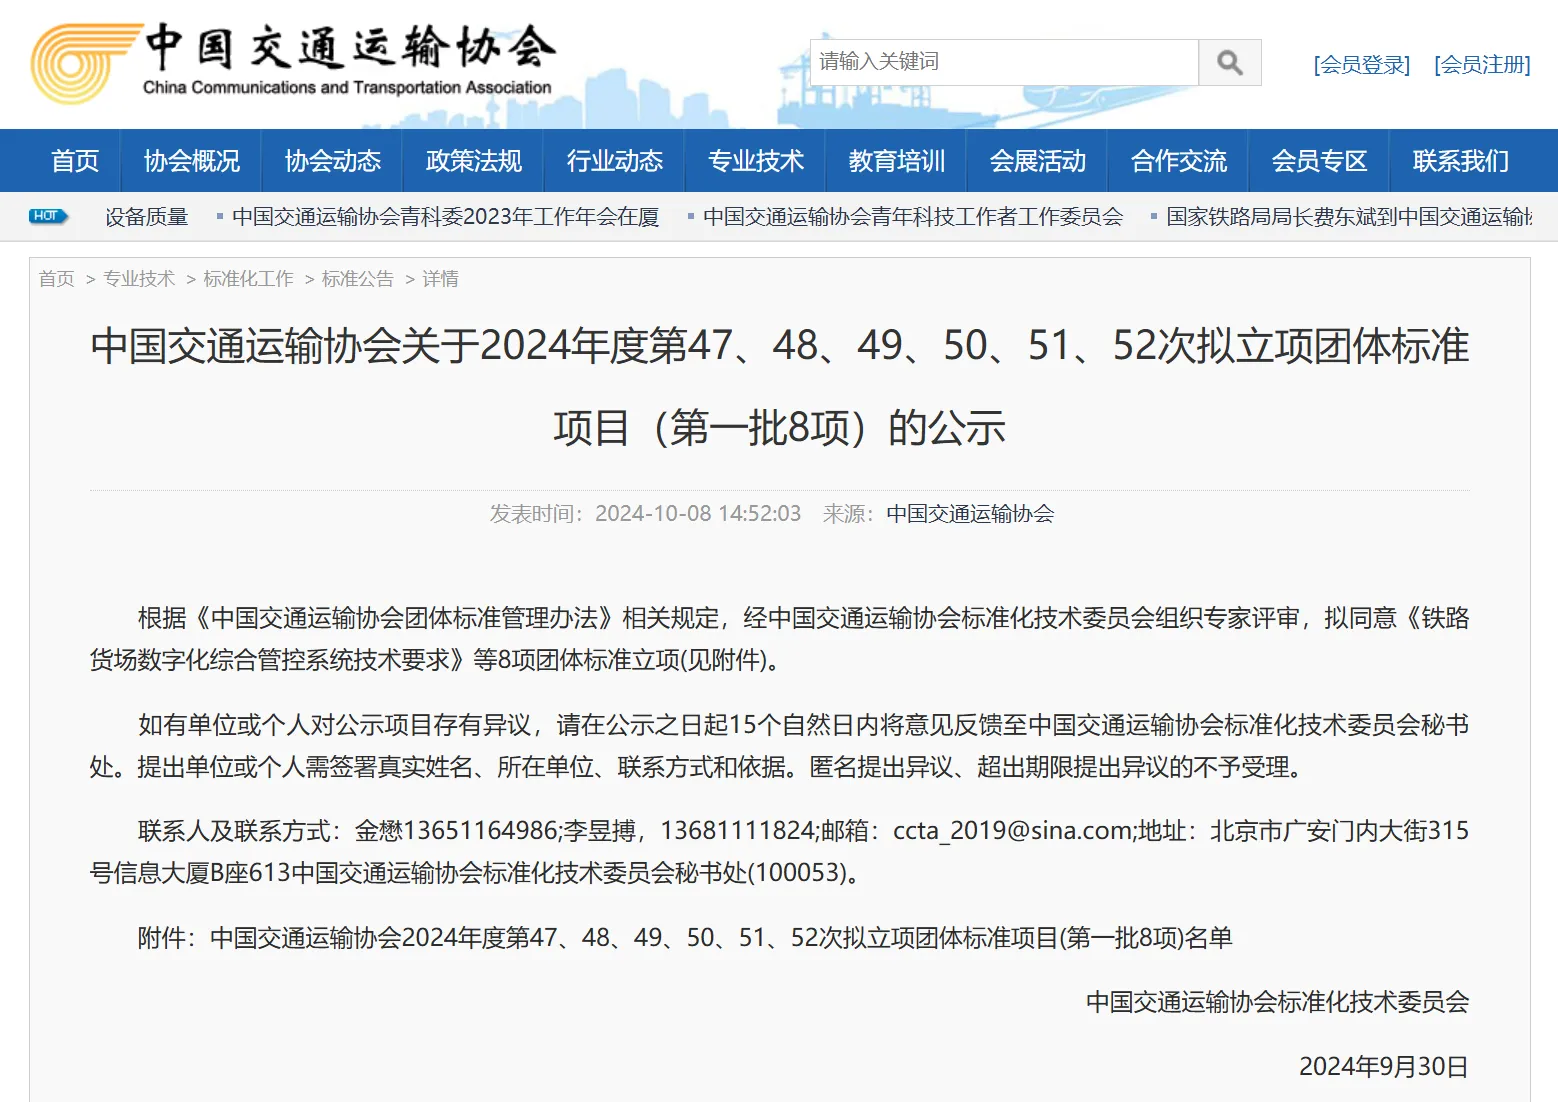
Task: Click the 首页 breadcrumb link
Action: [x=57, y=279]
